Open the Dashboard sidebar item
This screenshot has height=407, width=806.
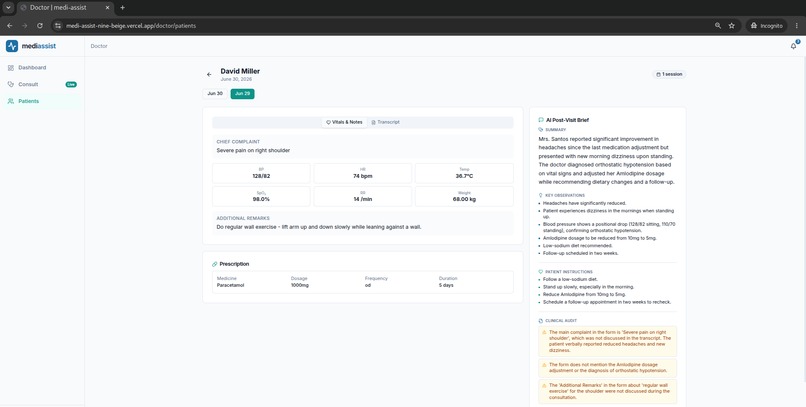coord(41,67)
